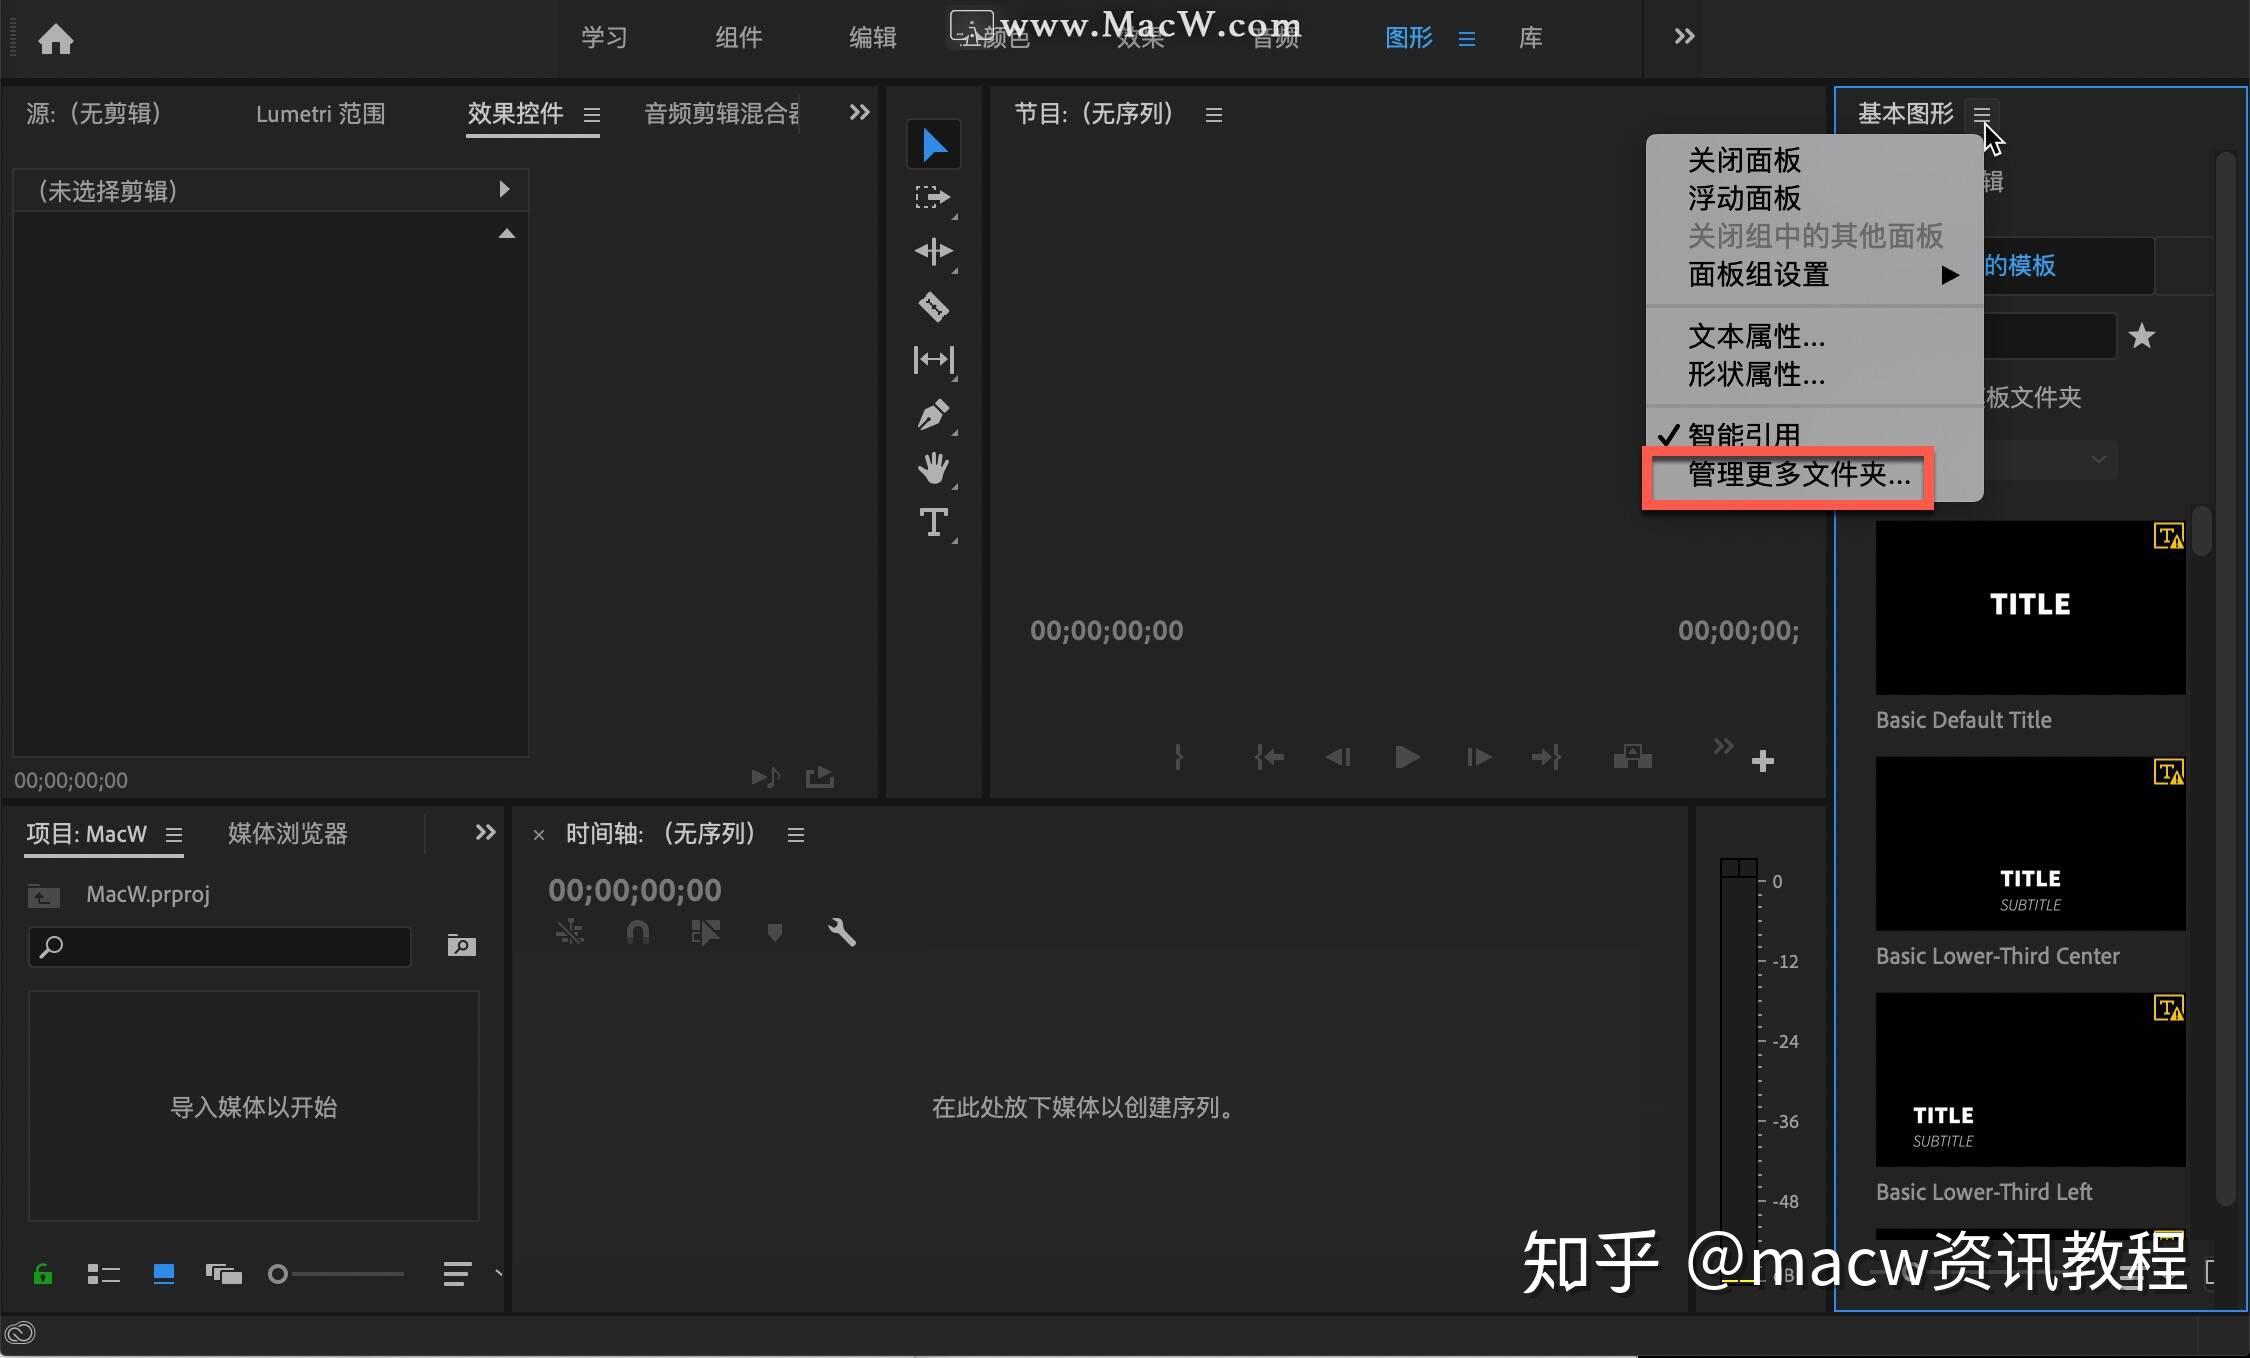Toggle snapping with the magnet icon
The height and width of the screenshot is (1358, 2250).
point(637,931)
